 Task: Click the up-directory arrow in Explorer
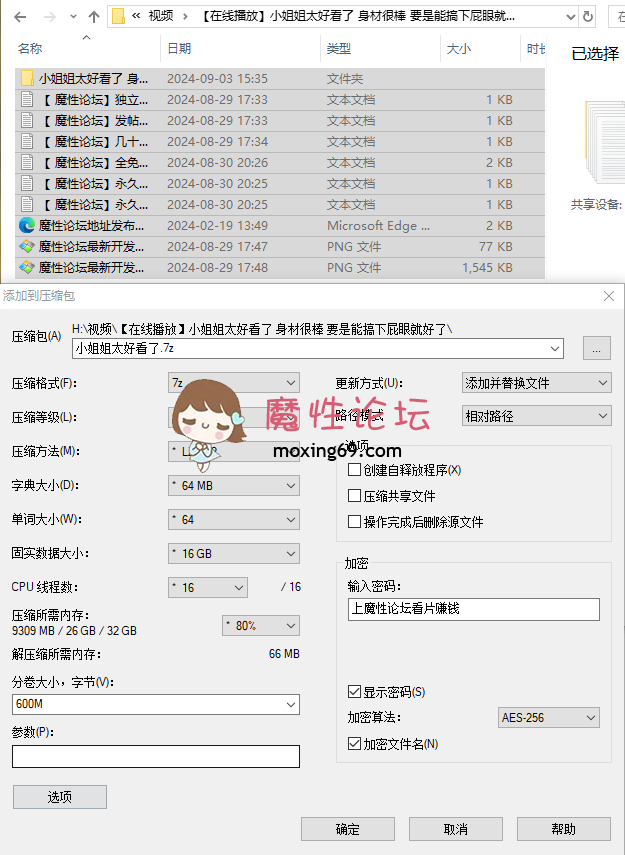(x=94, y=16)
